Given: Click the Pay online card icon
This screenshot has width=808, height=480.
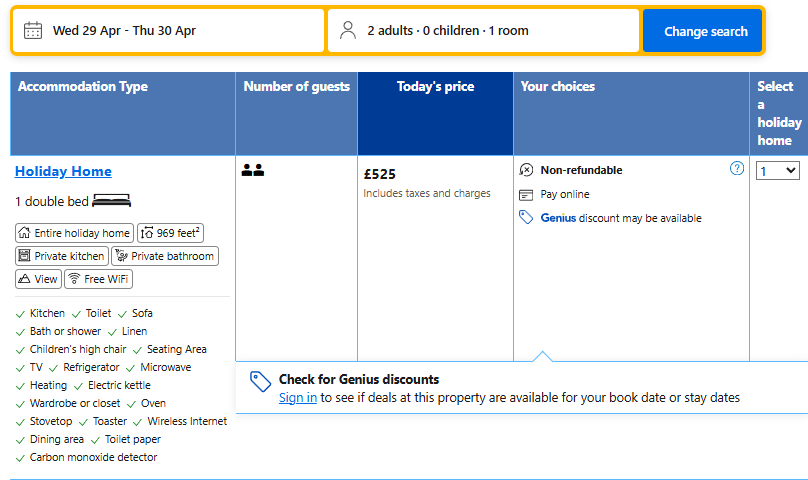Looking at the screenshot, I should click(x=527, y=194).
